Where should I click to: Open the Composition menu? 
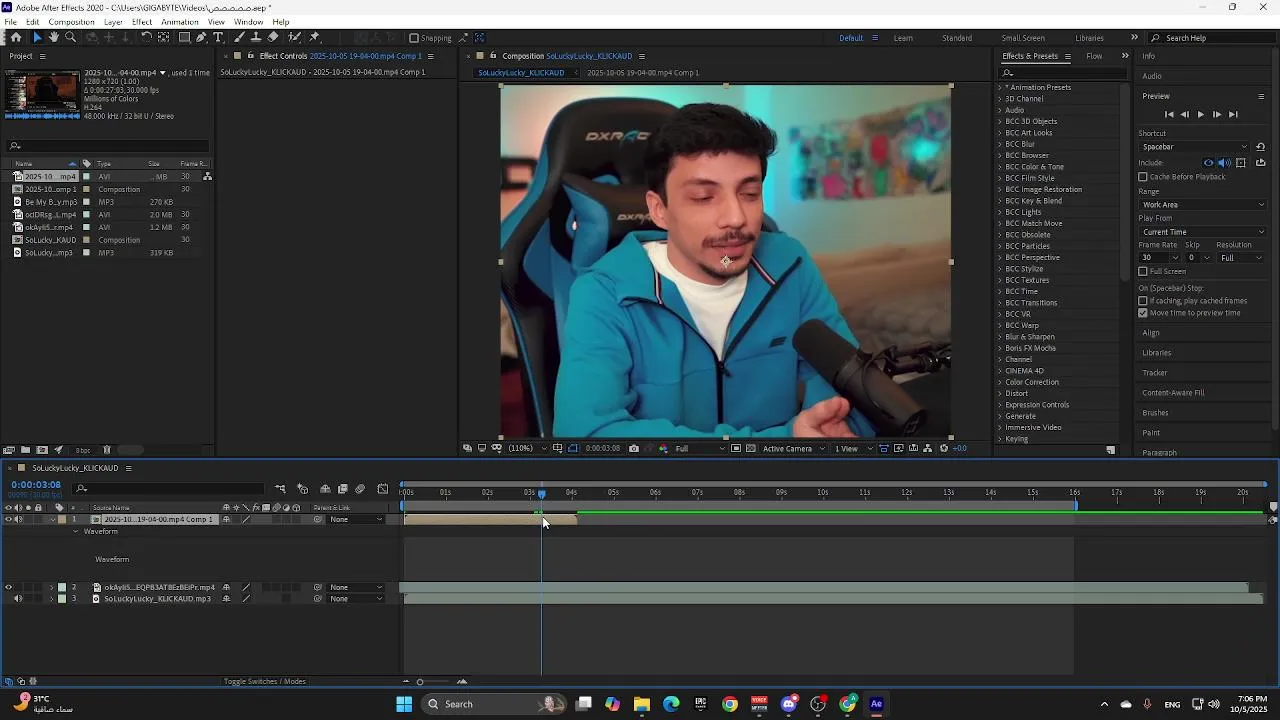71,22
